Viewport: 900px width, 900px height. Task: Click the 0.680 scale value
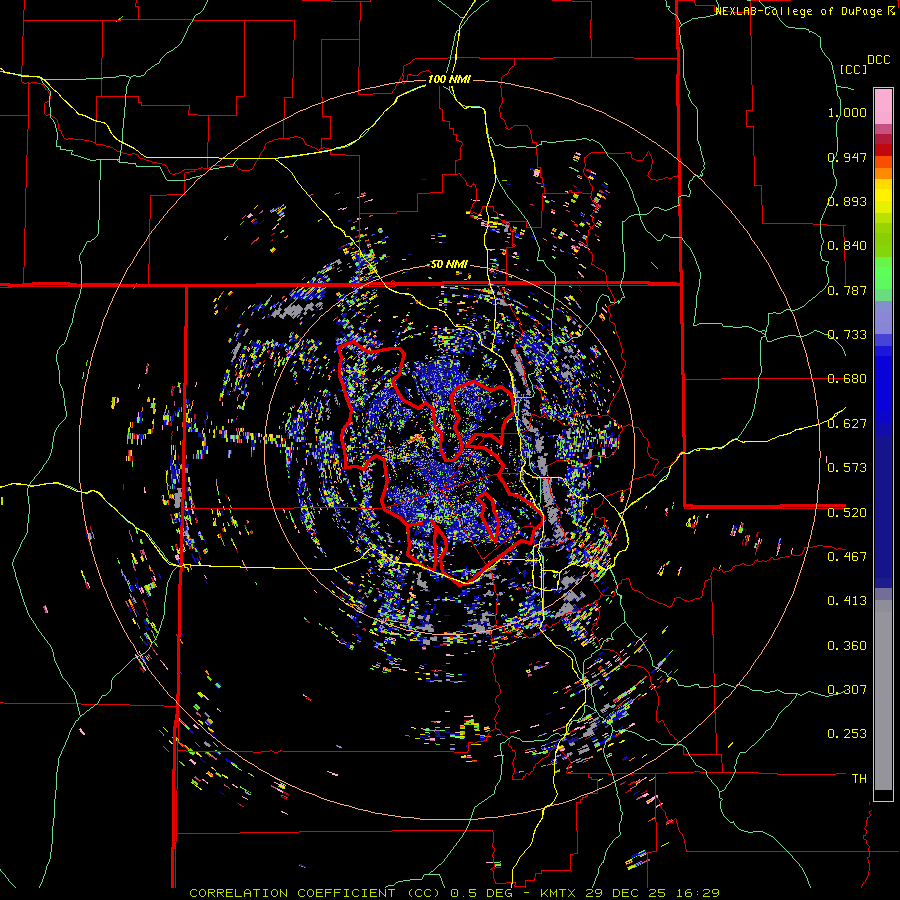click(847, 379)
